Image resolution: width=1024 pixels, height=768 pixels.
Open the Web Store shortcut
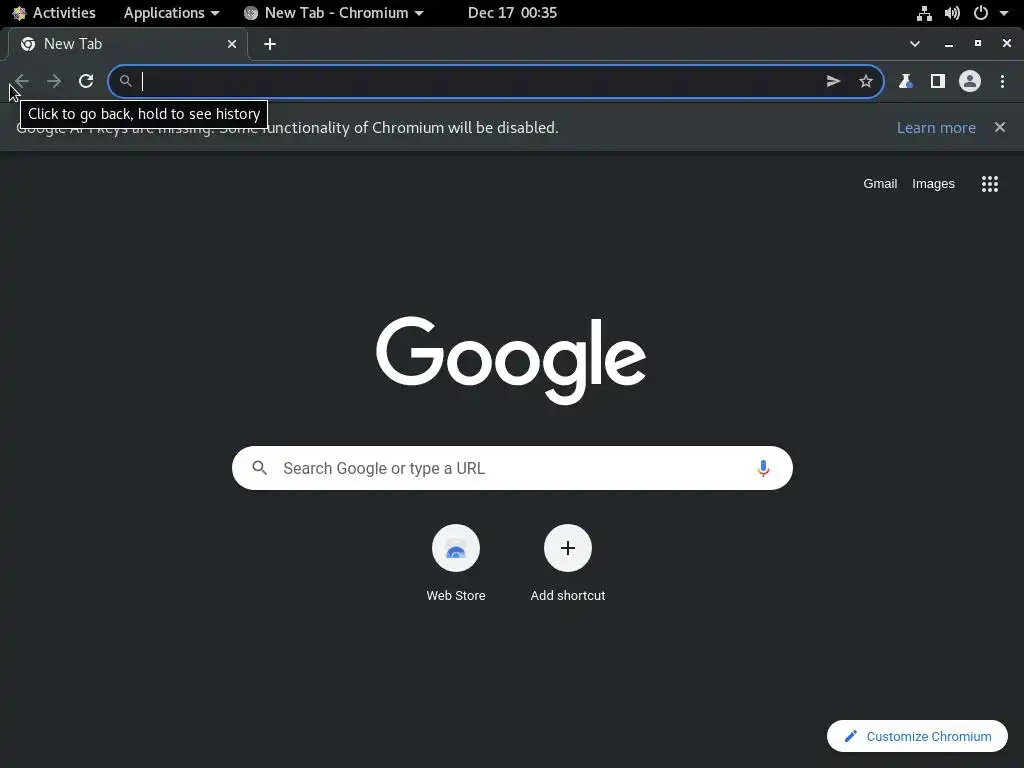click(456, 563)
